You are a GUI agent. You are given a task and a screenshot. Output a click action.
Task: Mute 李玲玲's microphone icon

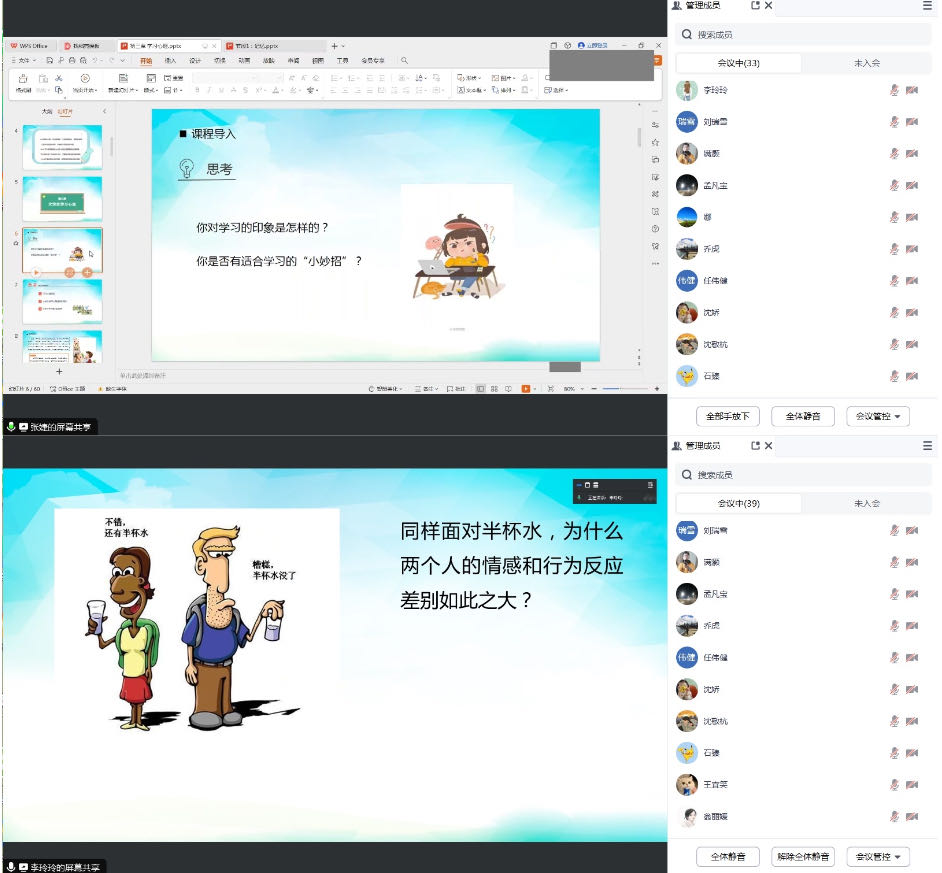point(893,90)
